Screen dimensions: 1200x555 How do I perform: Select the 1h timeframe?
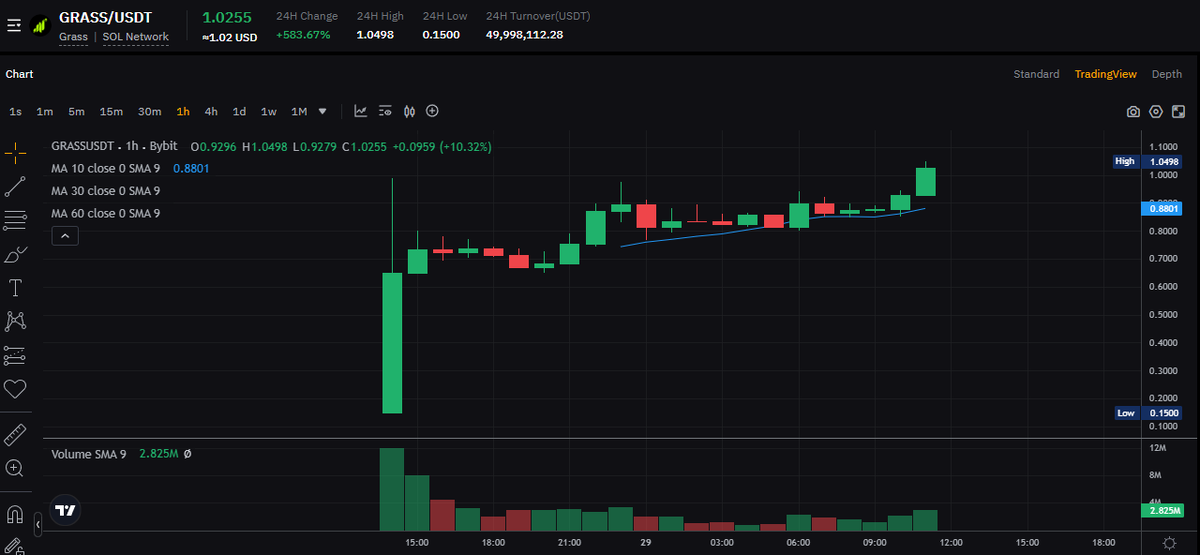pos(183,111)
